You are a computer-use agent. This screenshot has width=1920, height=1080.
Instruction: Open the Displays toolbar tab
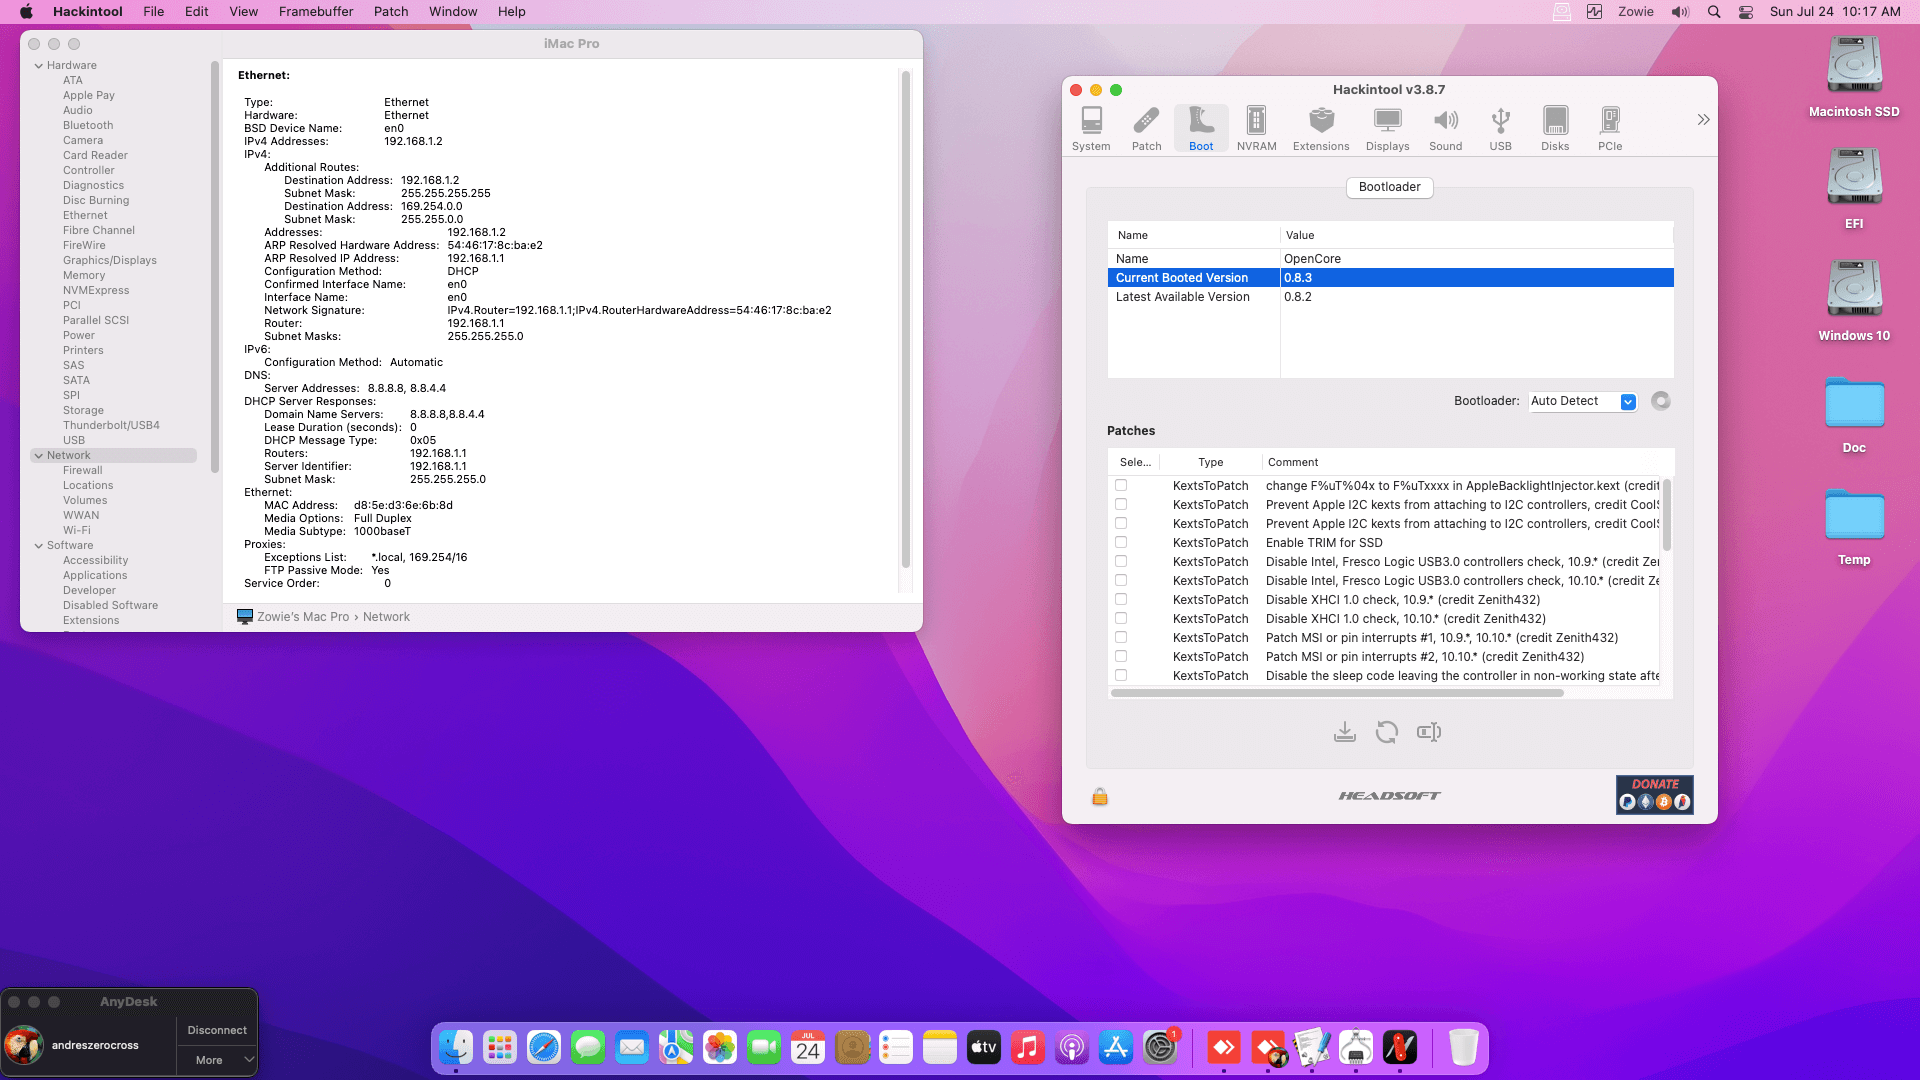(1387, 129)
